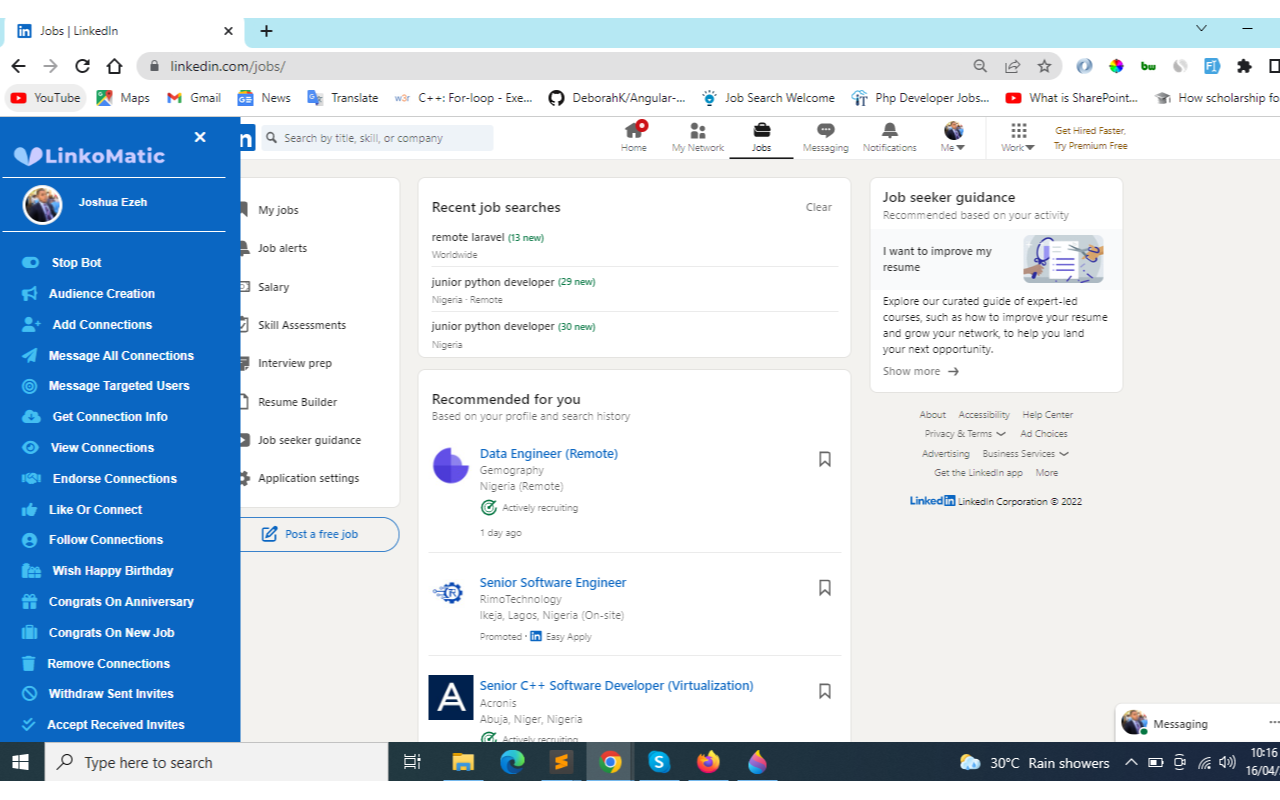
Task: Open View Connections eye icon
Action: 31,448
